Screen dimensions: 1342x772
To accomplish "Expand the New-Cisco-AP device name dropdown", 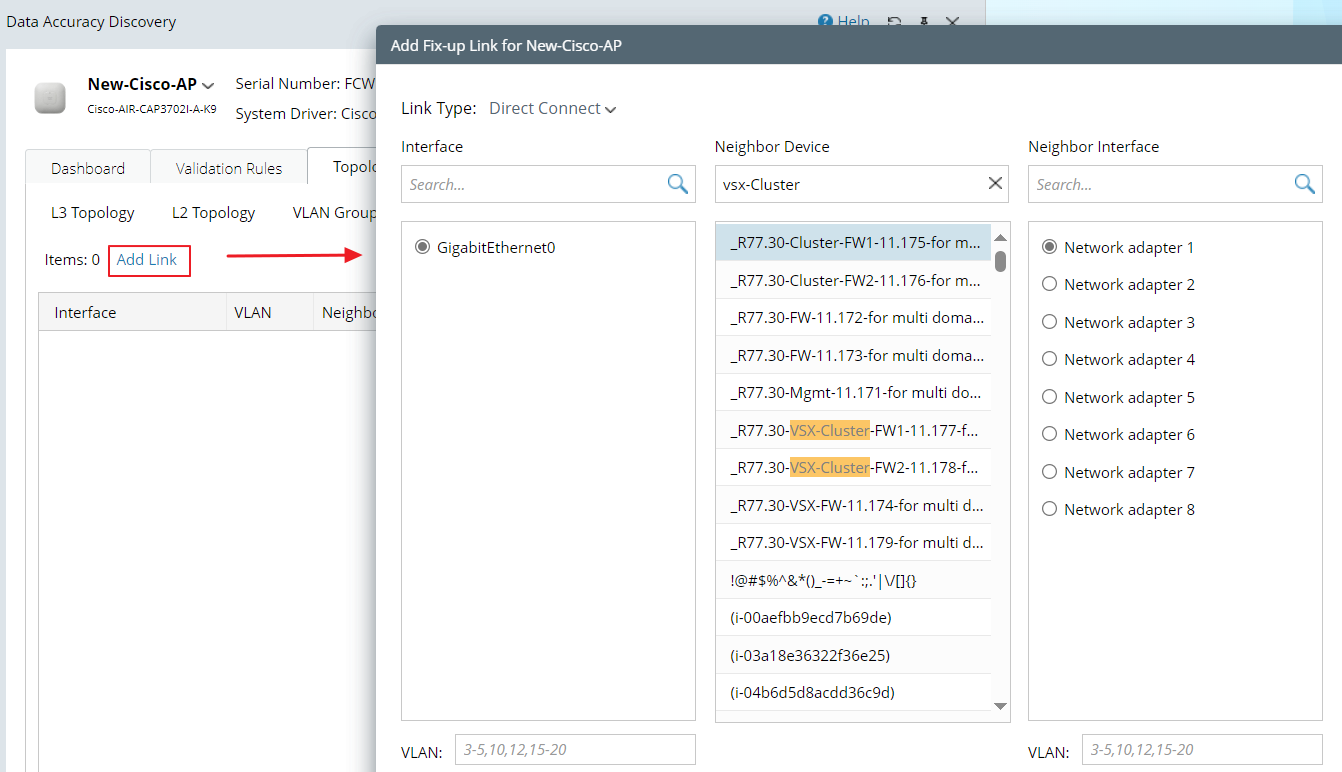I will point(208,86).
